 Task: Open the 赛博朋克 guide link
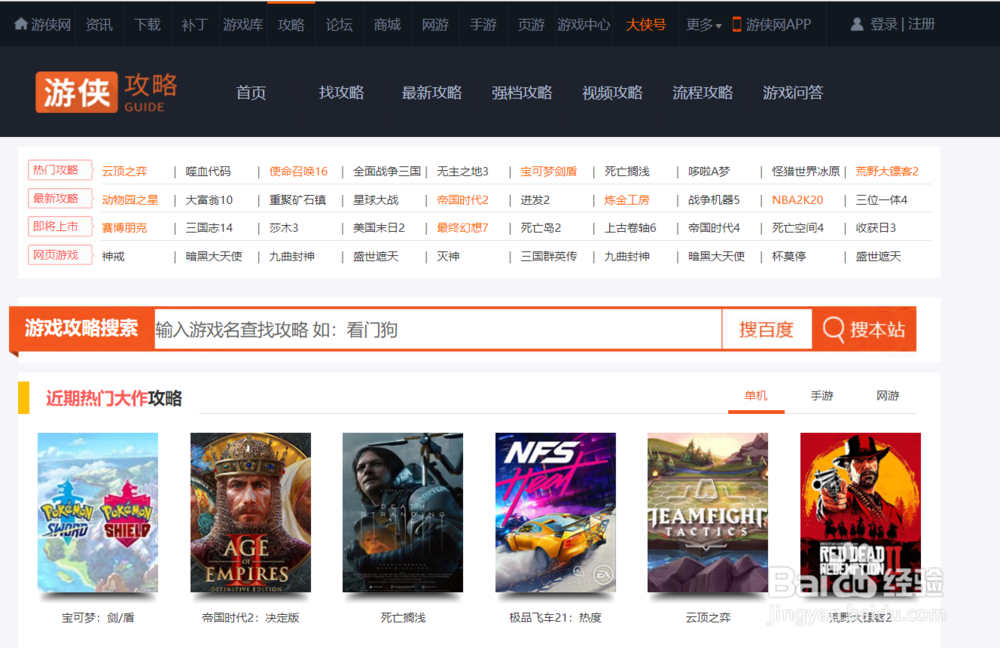124,228
